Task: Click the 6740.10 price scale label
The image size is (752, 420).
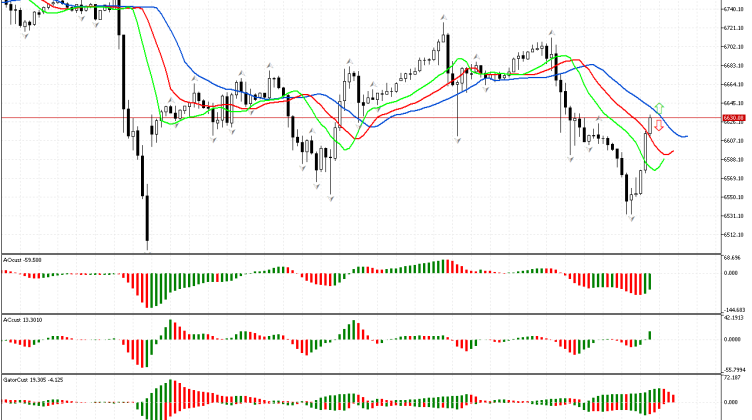Action: 735,9
